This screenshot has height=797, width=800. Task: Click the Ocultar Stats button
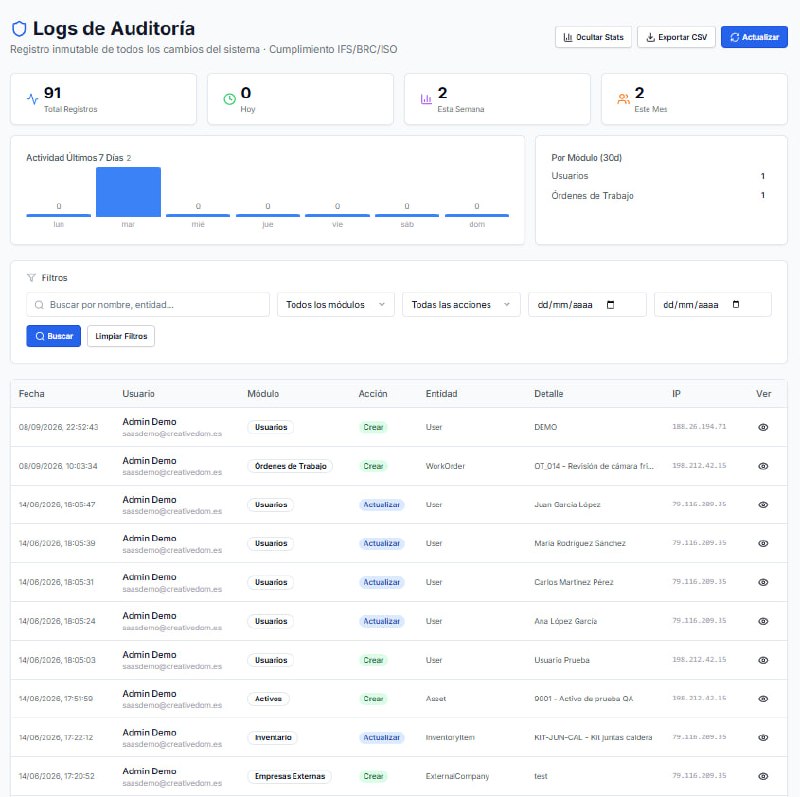coord(593,37)
